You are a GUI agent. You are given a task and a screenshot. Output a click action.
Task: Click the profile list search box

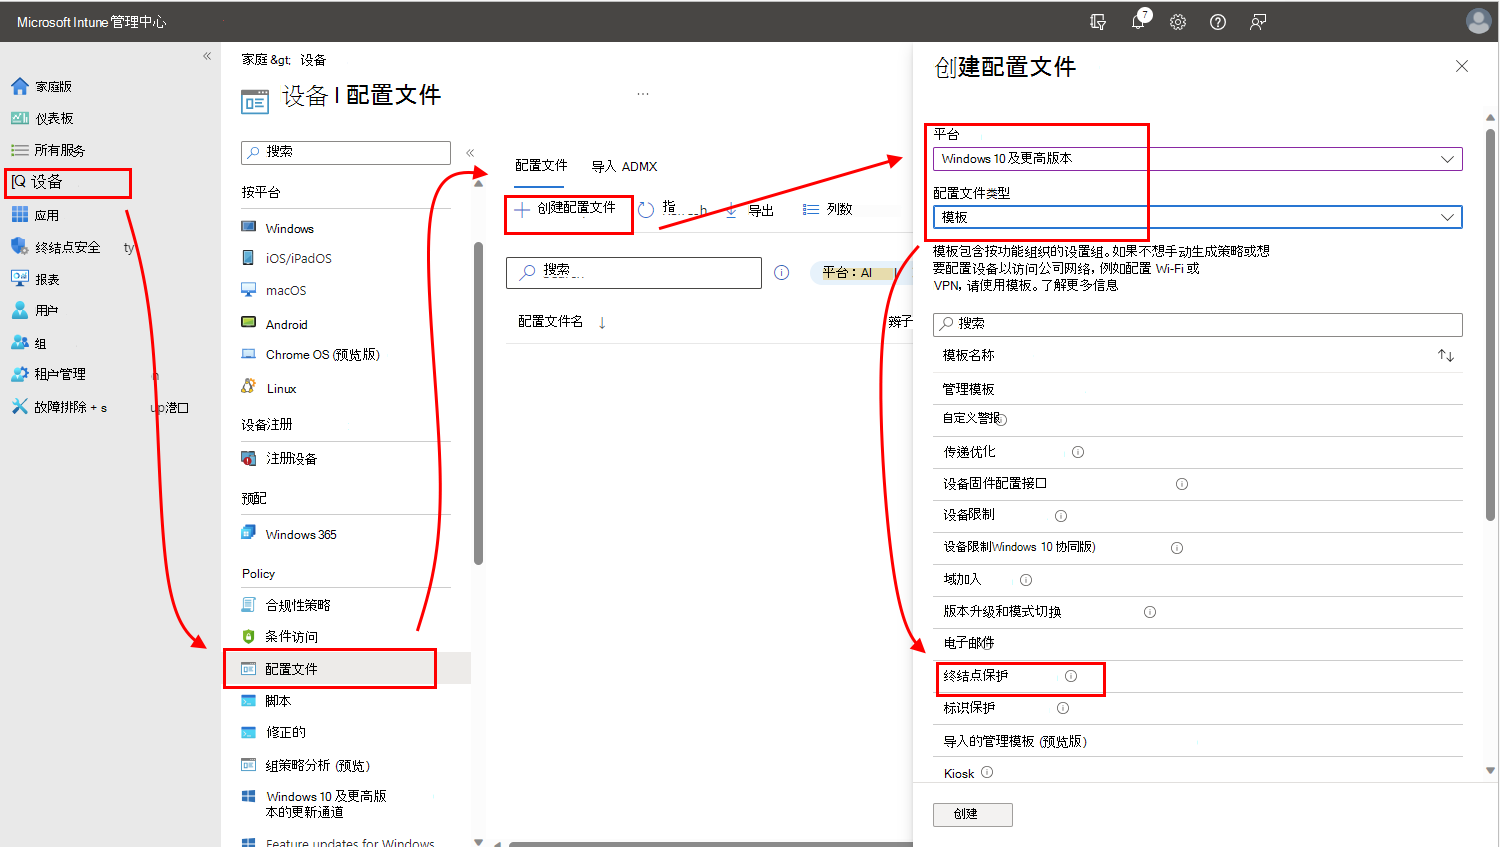(634, 272)
